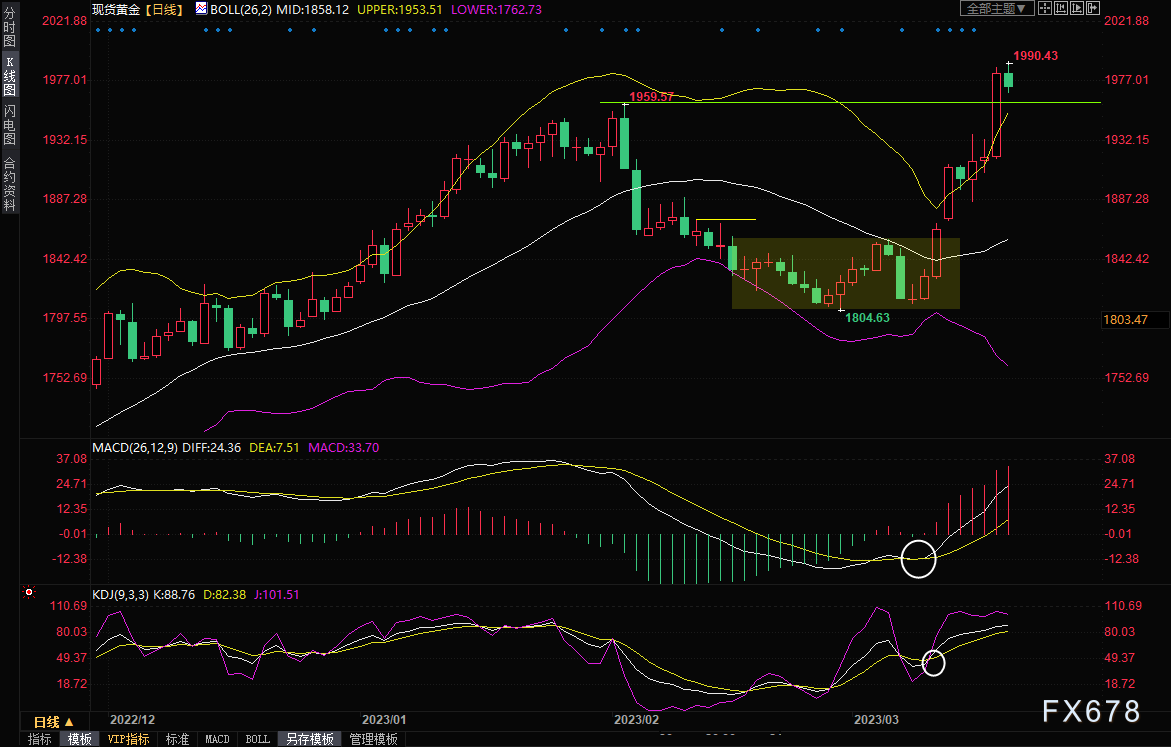Toggle the crosshair cursor icon
Screen dimensions: 1171x747
[1044, 8]
